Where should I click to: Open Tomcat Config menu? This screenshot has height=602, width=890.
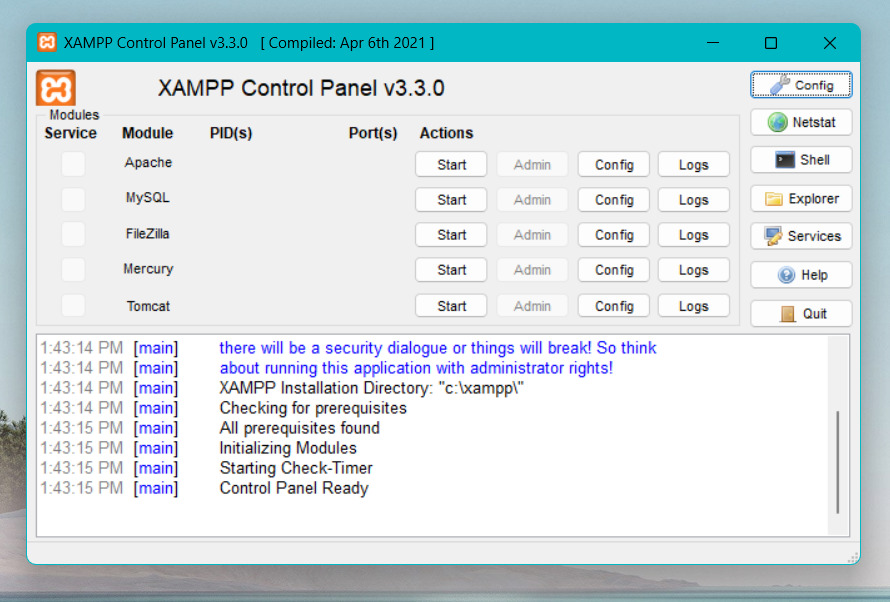click(x=614, y=306)
